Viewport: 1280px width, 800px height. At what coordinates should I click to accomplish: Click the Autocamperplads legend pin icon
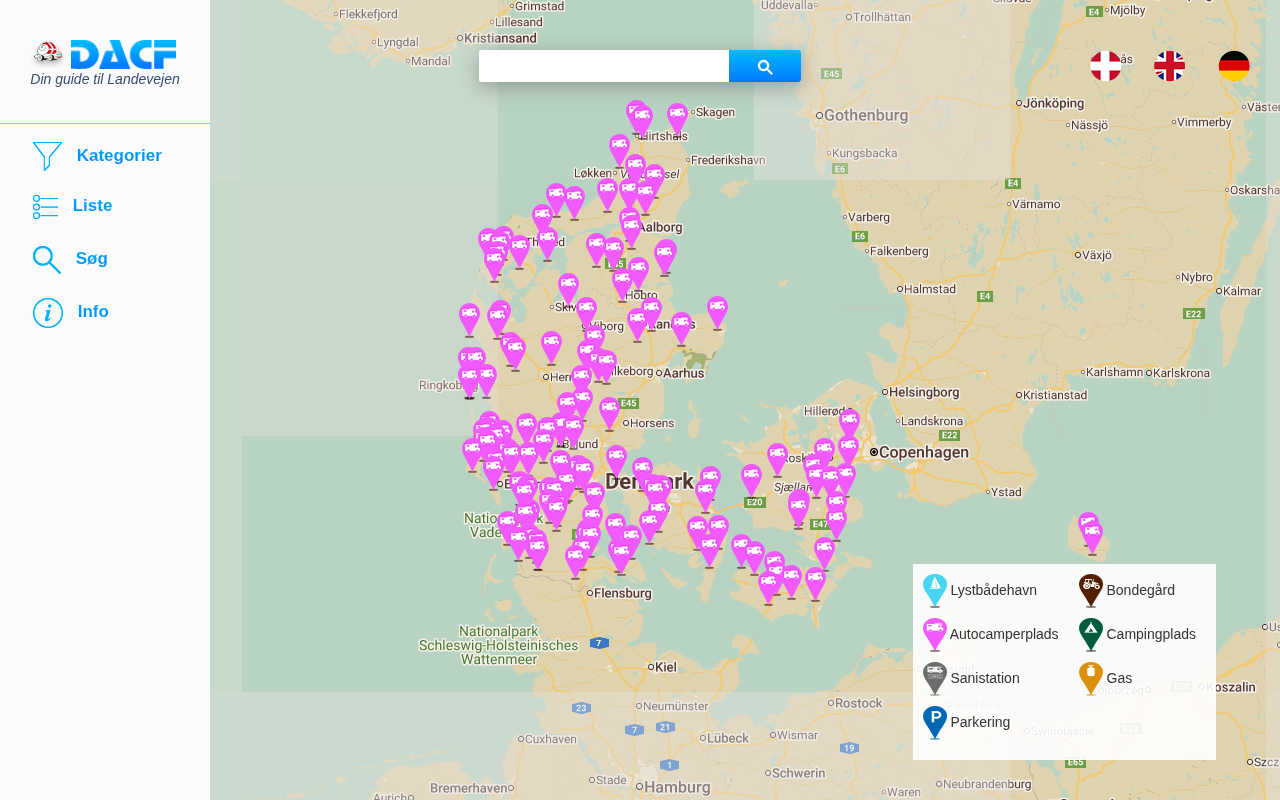click(935, 635)
